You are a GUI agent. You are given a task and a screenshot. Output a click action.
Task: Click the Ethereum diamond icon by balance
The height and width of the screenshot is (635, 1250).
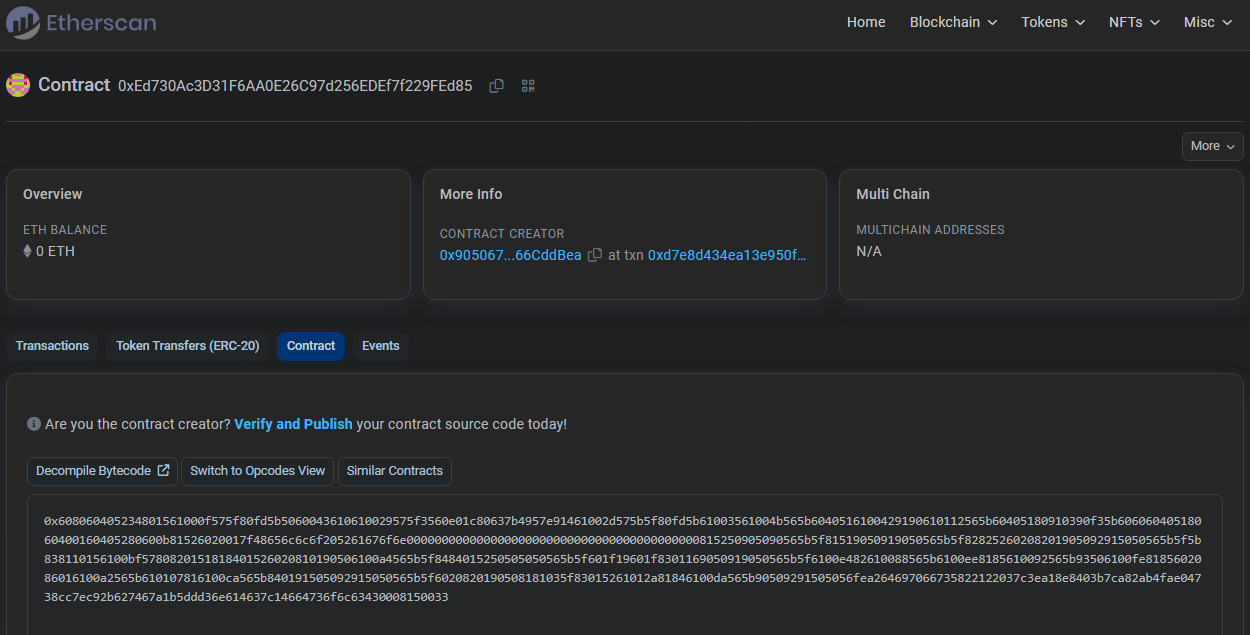point(28,251)
